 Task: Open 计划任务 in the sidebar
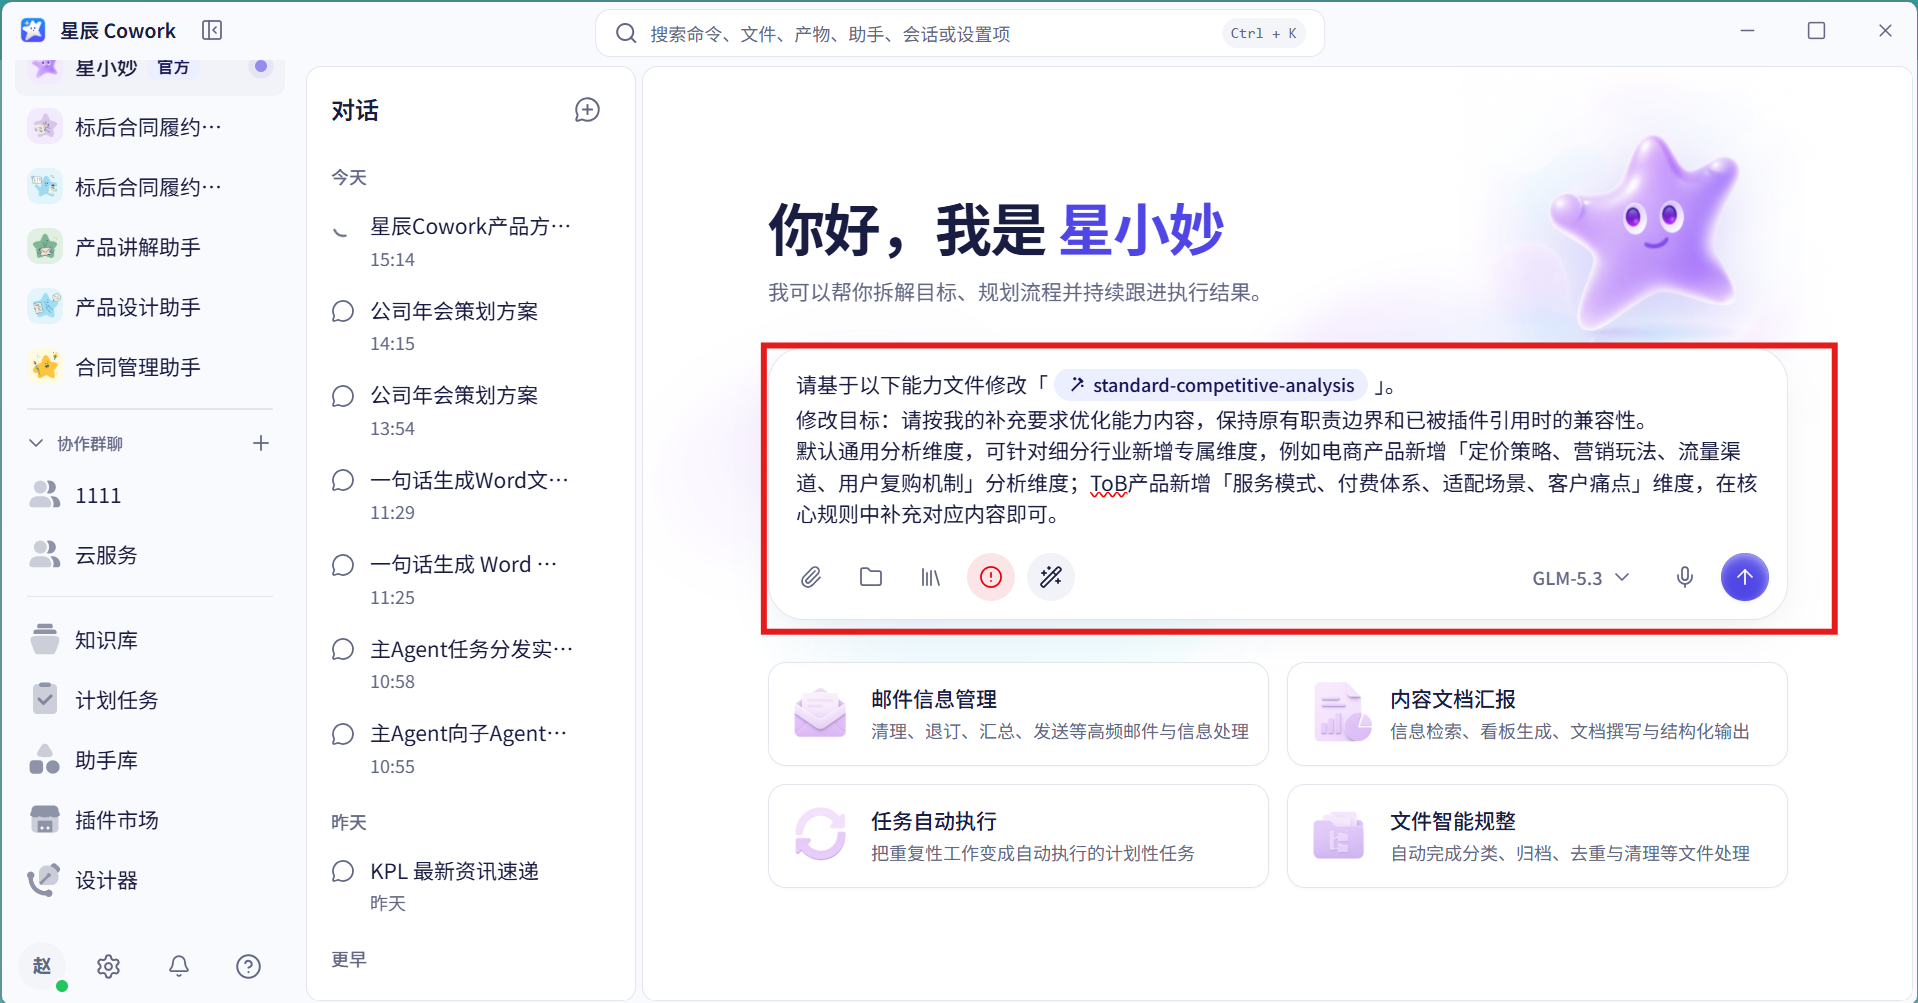coord(150,700)
